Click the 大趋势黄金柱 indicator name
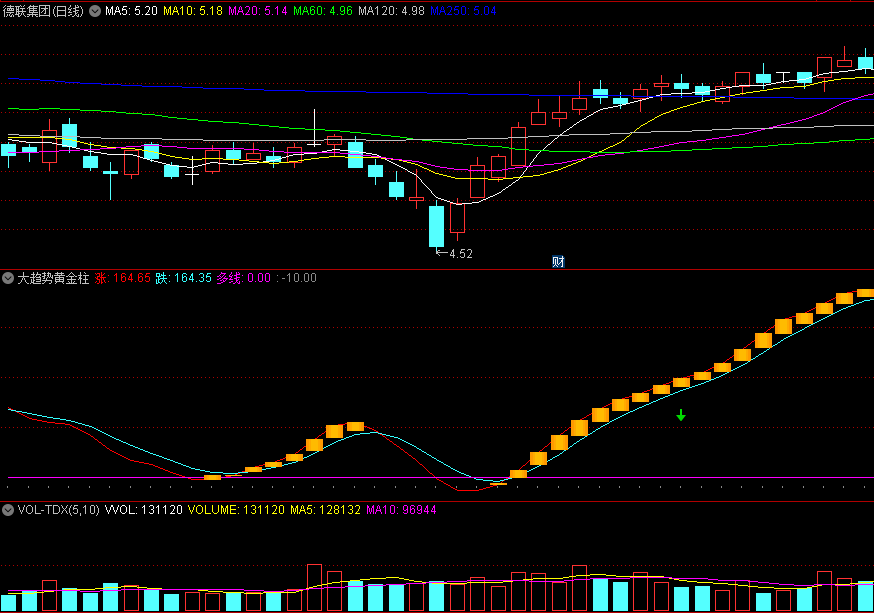This screenshot has width=874, height=613. click(53, 278)
